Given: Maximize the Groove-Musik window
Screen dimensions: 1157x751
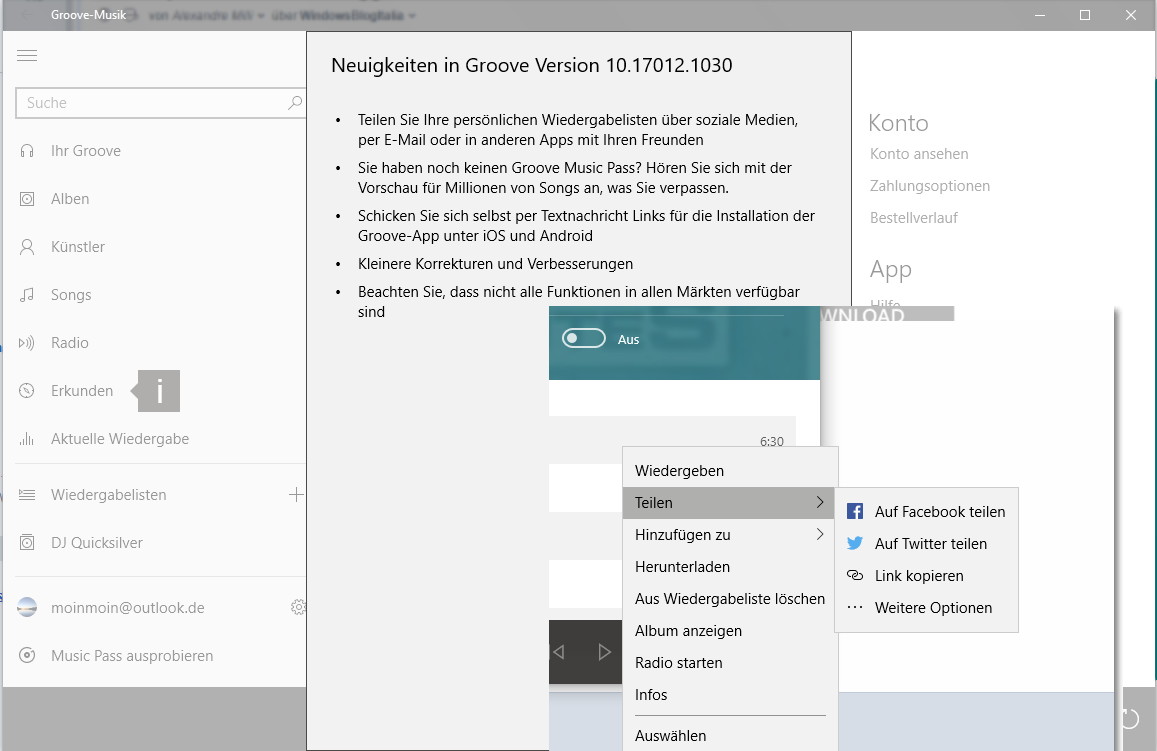Looking at the screenshot, I should pyautogui.click(x=1085, y=15).
